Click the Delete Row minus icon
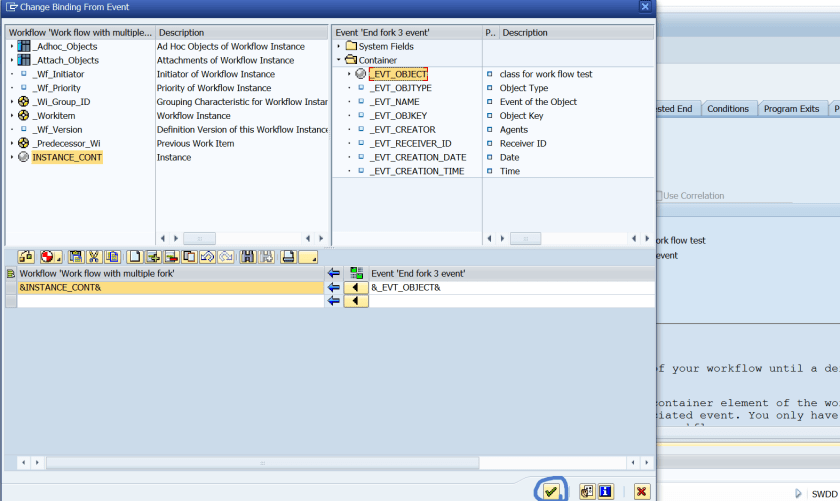This screenshot has width=840, height=501. coord(171,257)
